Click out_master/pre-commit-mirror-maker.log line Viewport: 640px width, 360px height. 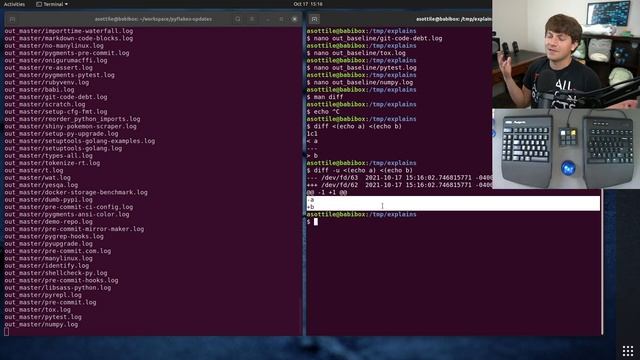(74, 229)
